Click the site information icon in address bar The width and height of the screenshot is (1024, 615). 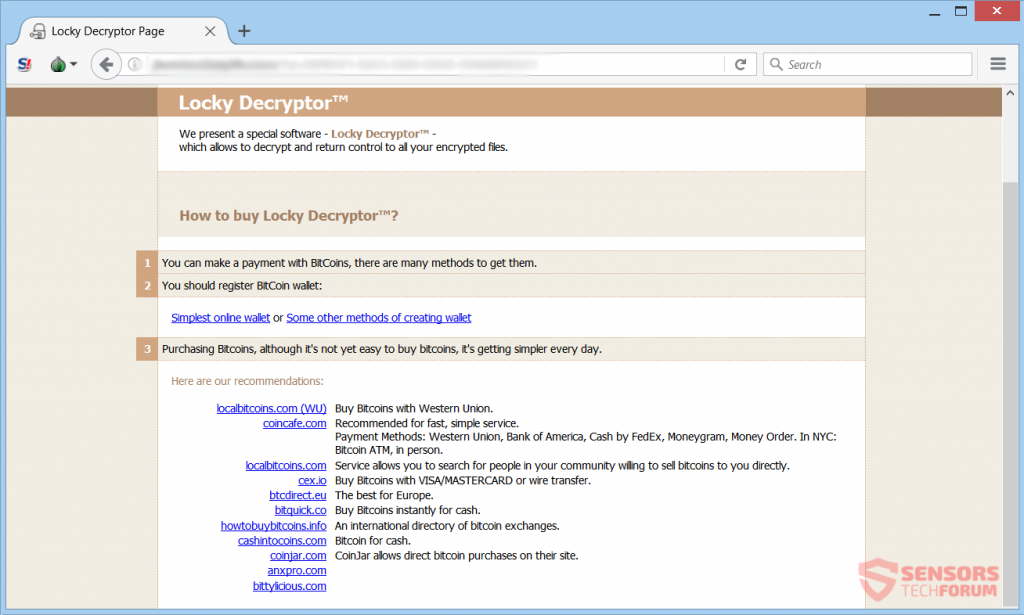point(134,63)
